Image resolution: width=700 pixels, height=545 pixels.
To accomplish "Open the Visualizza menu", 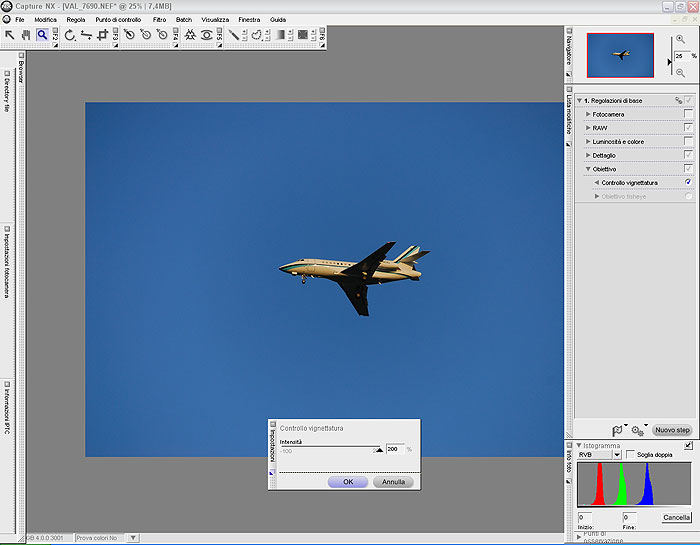I will tap(215, 20).
